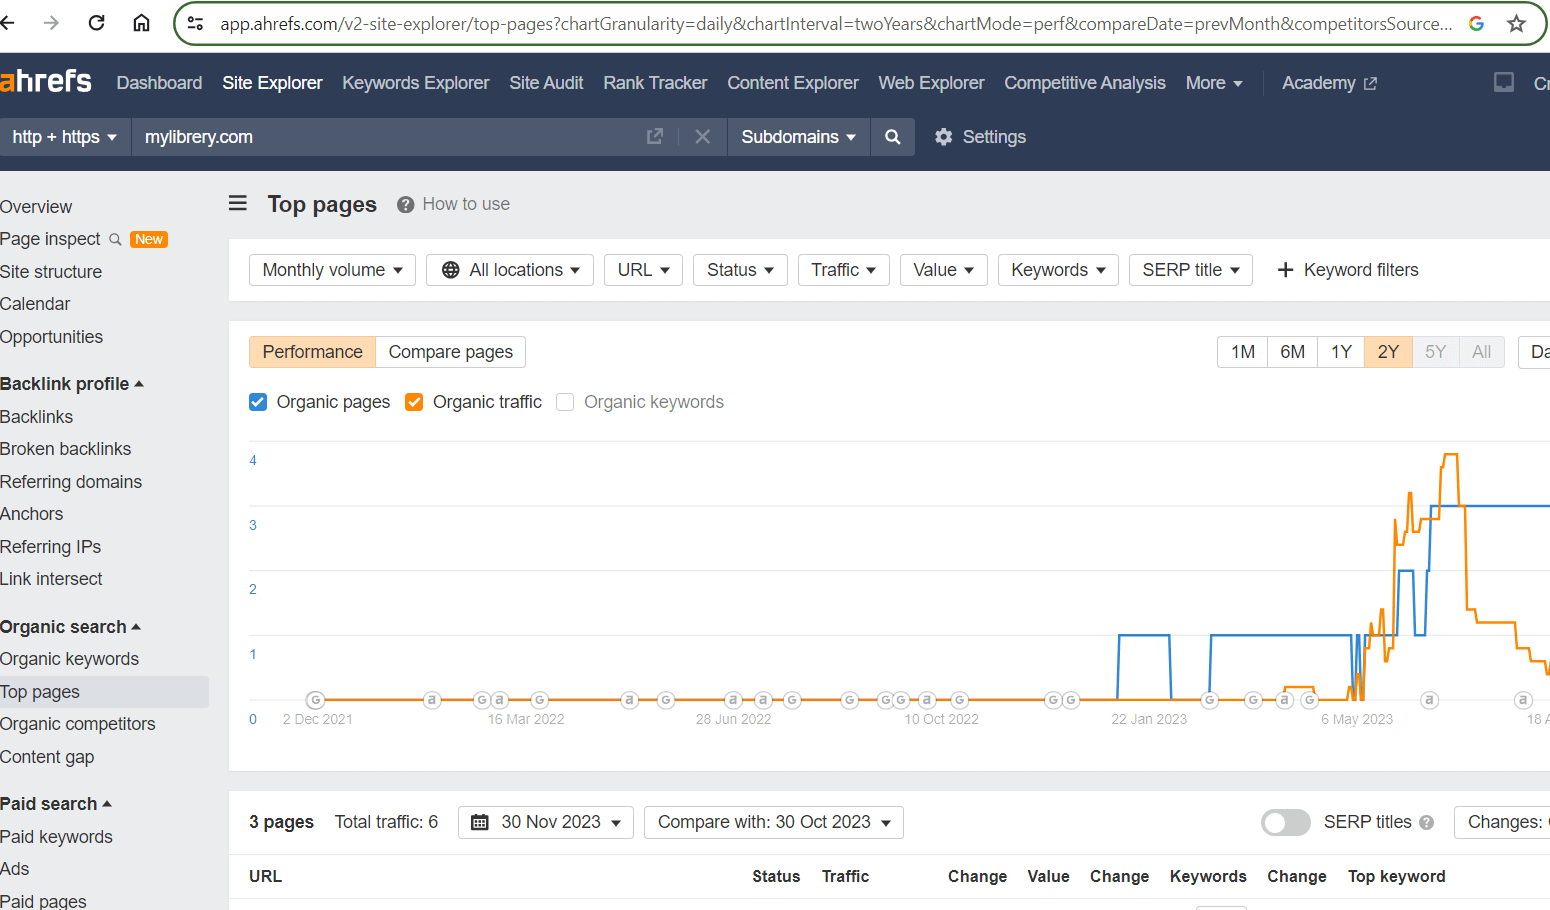Clear the domain input with X
The image size is (1550, 910).
[703, 136]
